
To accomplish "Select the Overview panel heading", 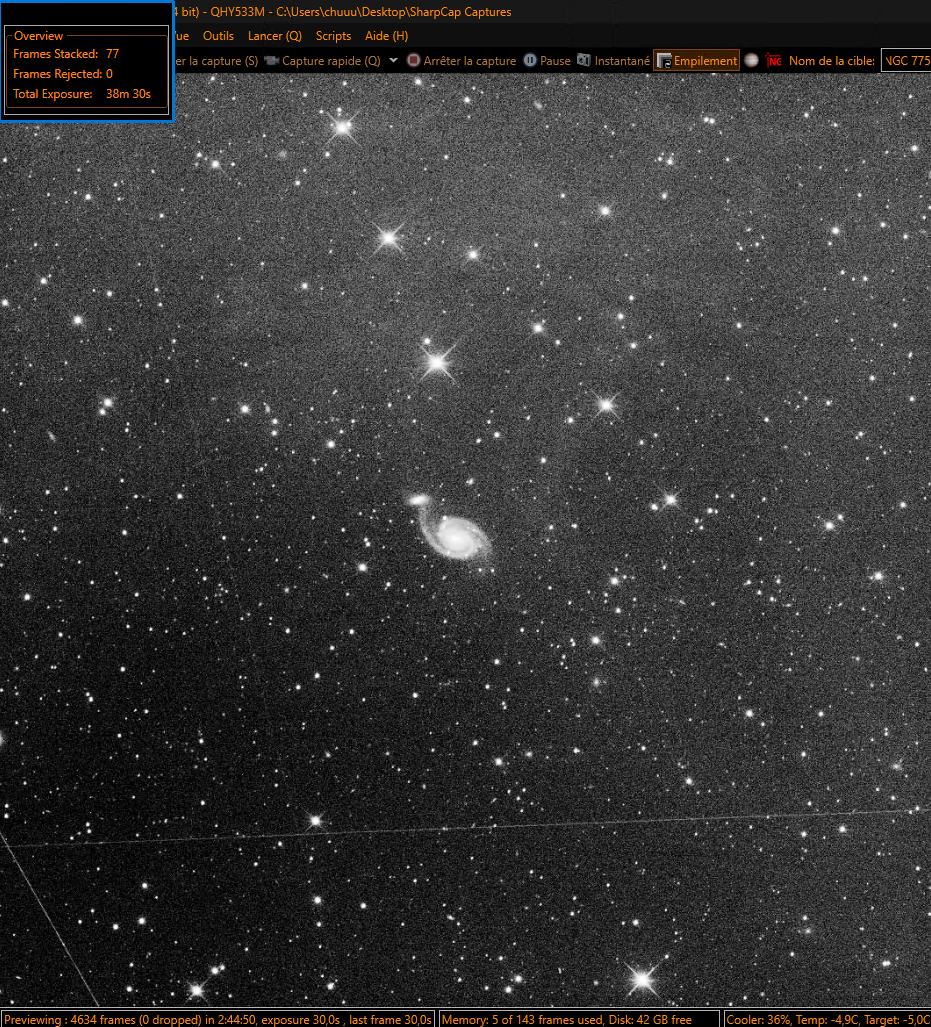I will click(x=39, y=36).
